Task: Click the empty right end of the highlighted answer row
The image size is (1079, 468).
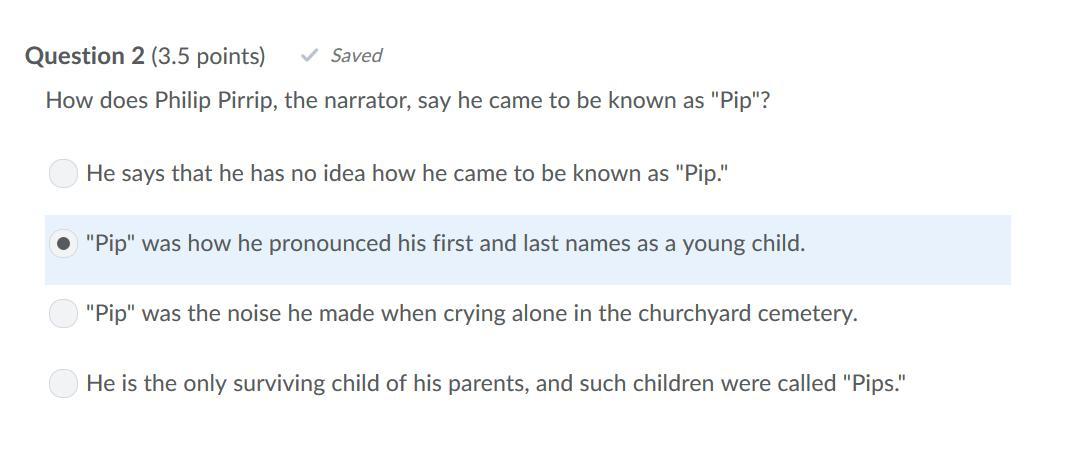Action: coord(950,250)
